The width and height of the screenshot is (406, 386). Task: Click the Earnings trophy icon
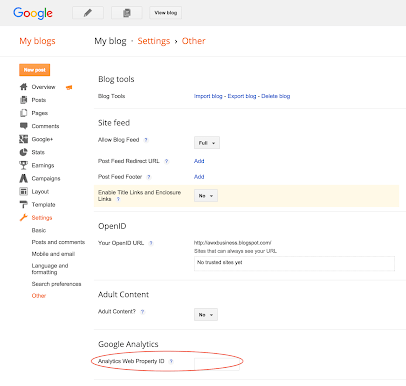pos(23,165)
